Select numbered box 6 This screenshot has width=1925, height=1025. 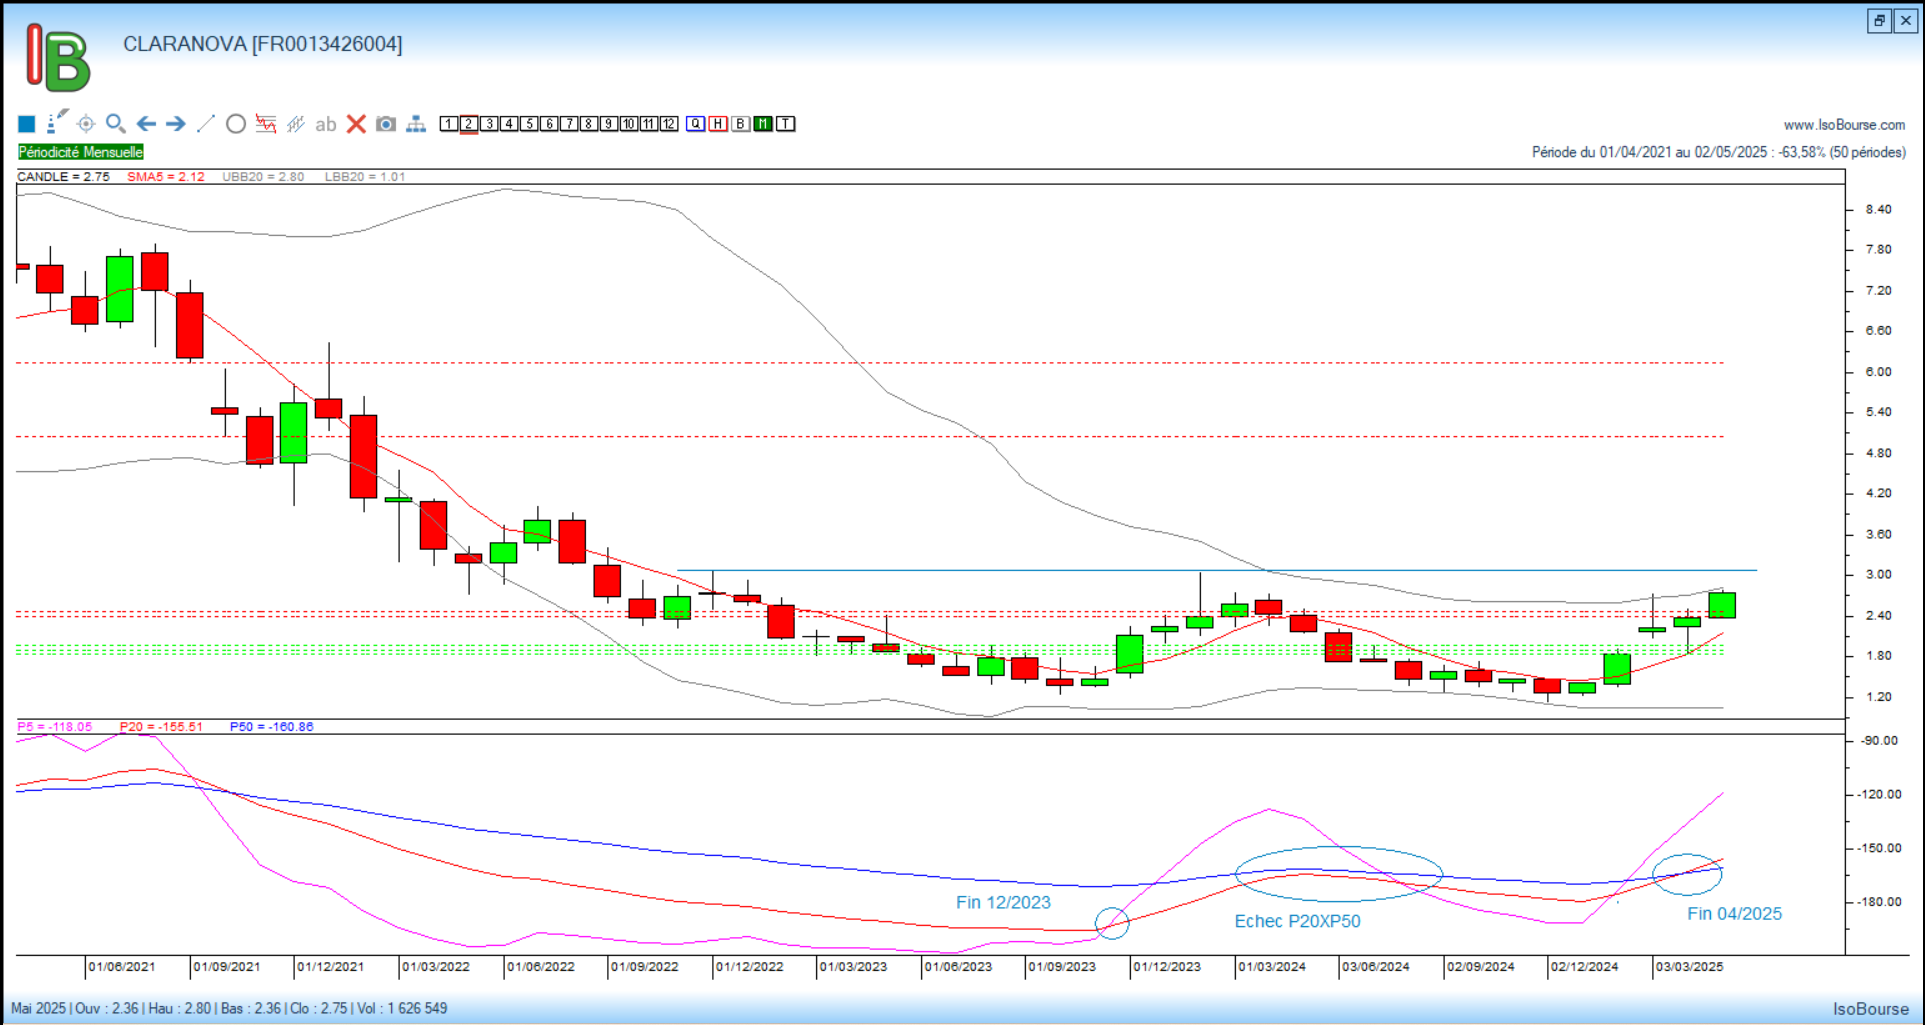(x=549, y=124)
